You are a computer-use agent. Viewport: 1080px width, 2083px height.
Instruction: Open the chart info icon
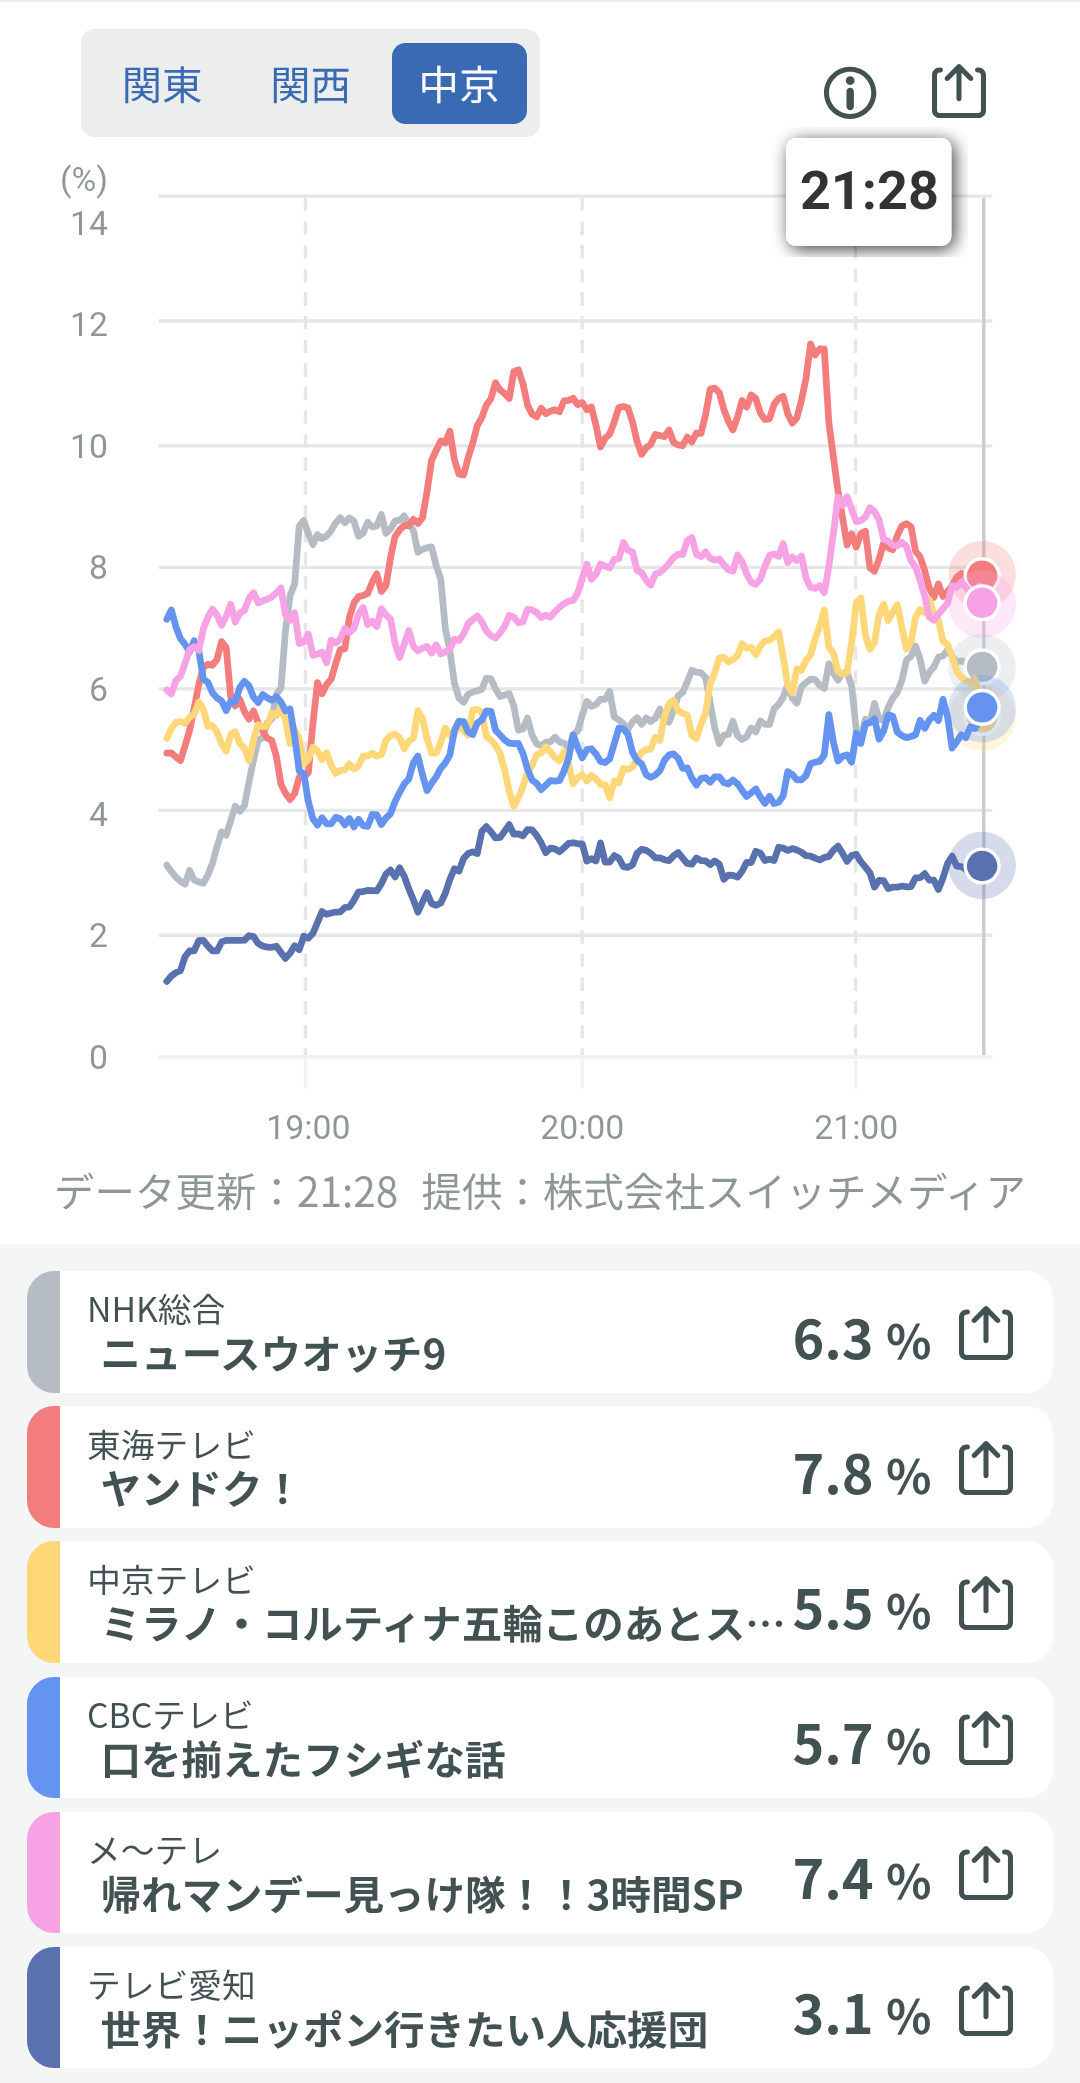(850, 93)
